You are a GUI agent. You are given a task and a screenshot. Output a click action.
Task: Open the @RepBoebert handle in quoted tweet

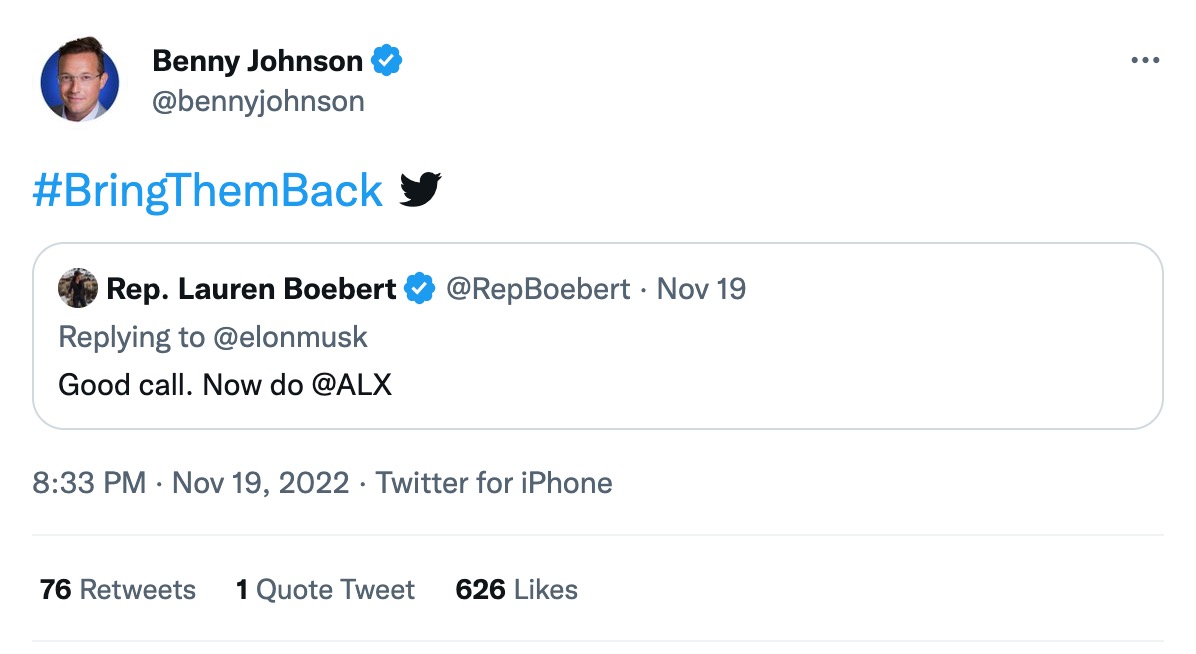click(x=537, y=289)
